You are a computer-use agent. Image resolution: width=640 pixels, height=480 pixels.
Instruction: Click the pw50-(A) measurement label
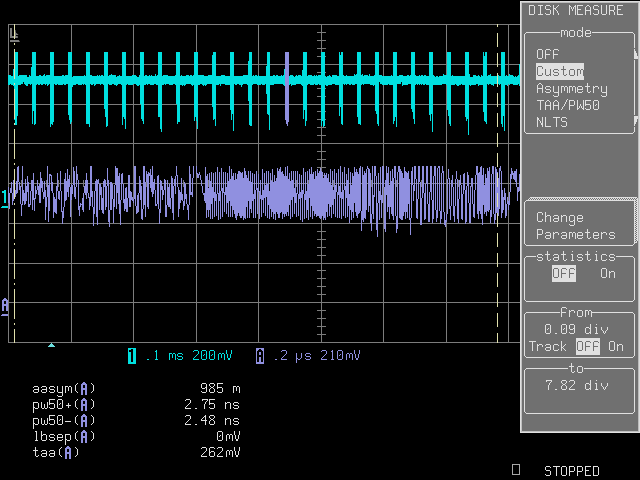64,420
